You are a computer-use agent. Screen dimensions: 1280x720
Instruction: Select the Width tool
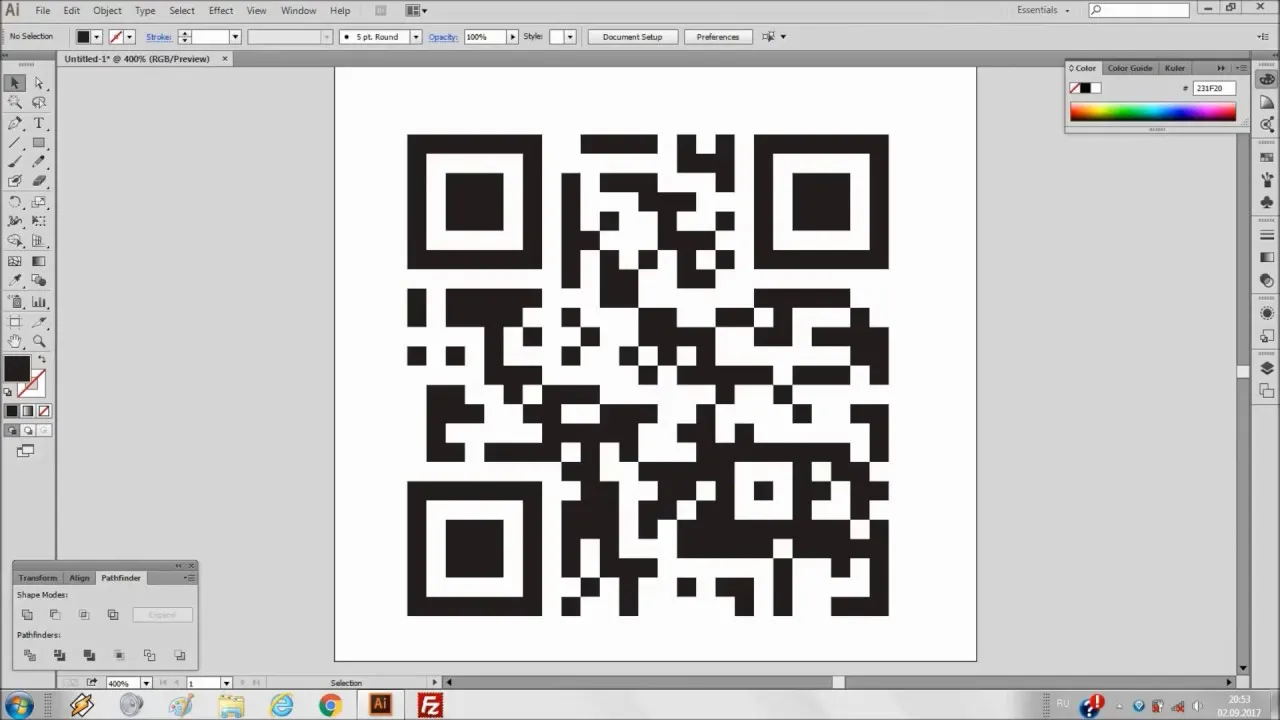[x=15, y=221]
